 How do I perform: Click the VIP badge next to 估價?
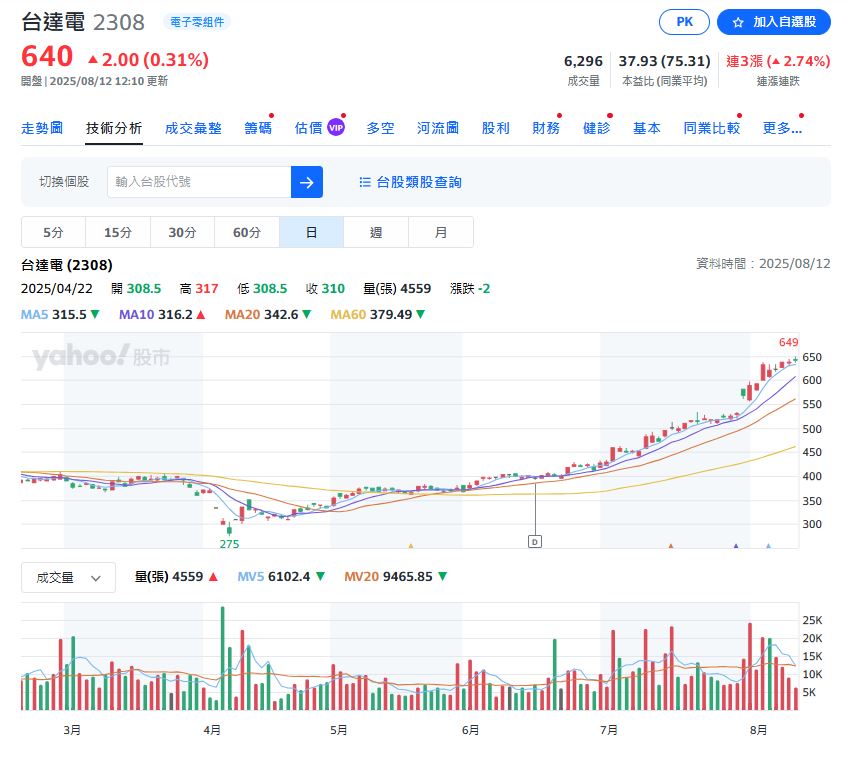point(336,128)
